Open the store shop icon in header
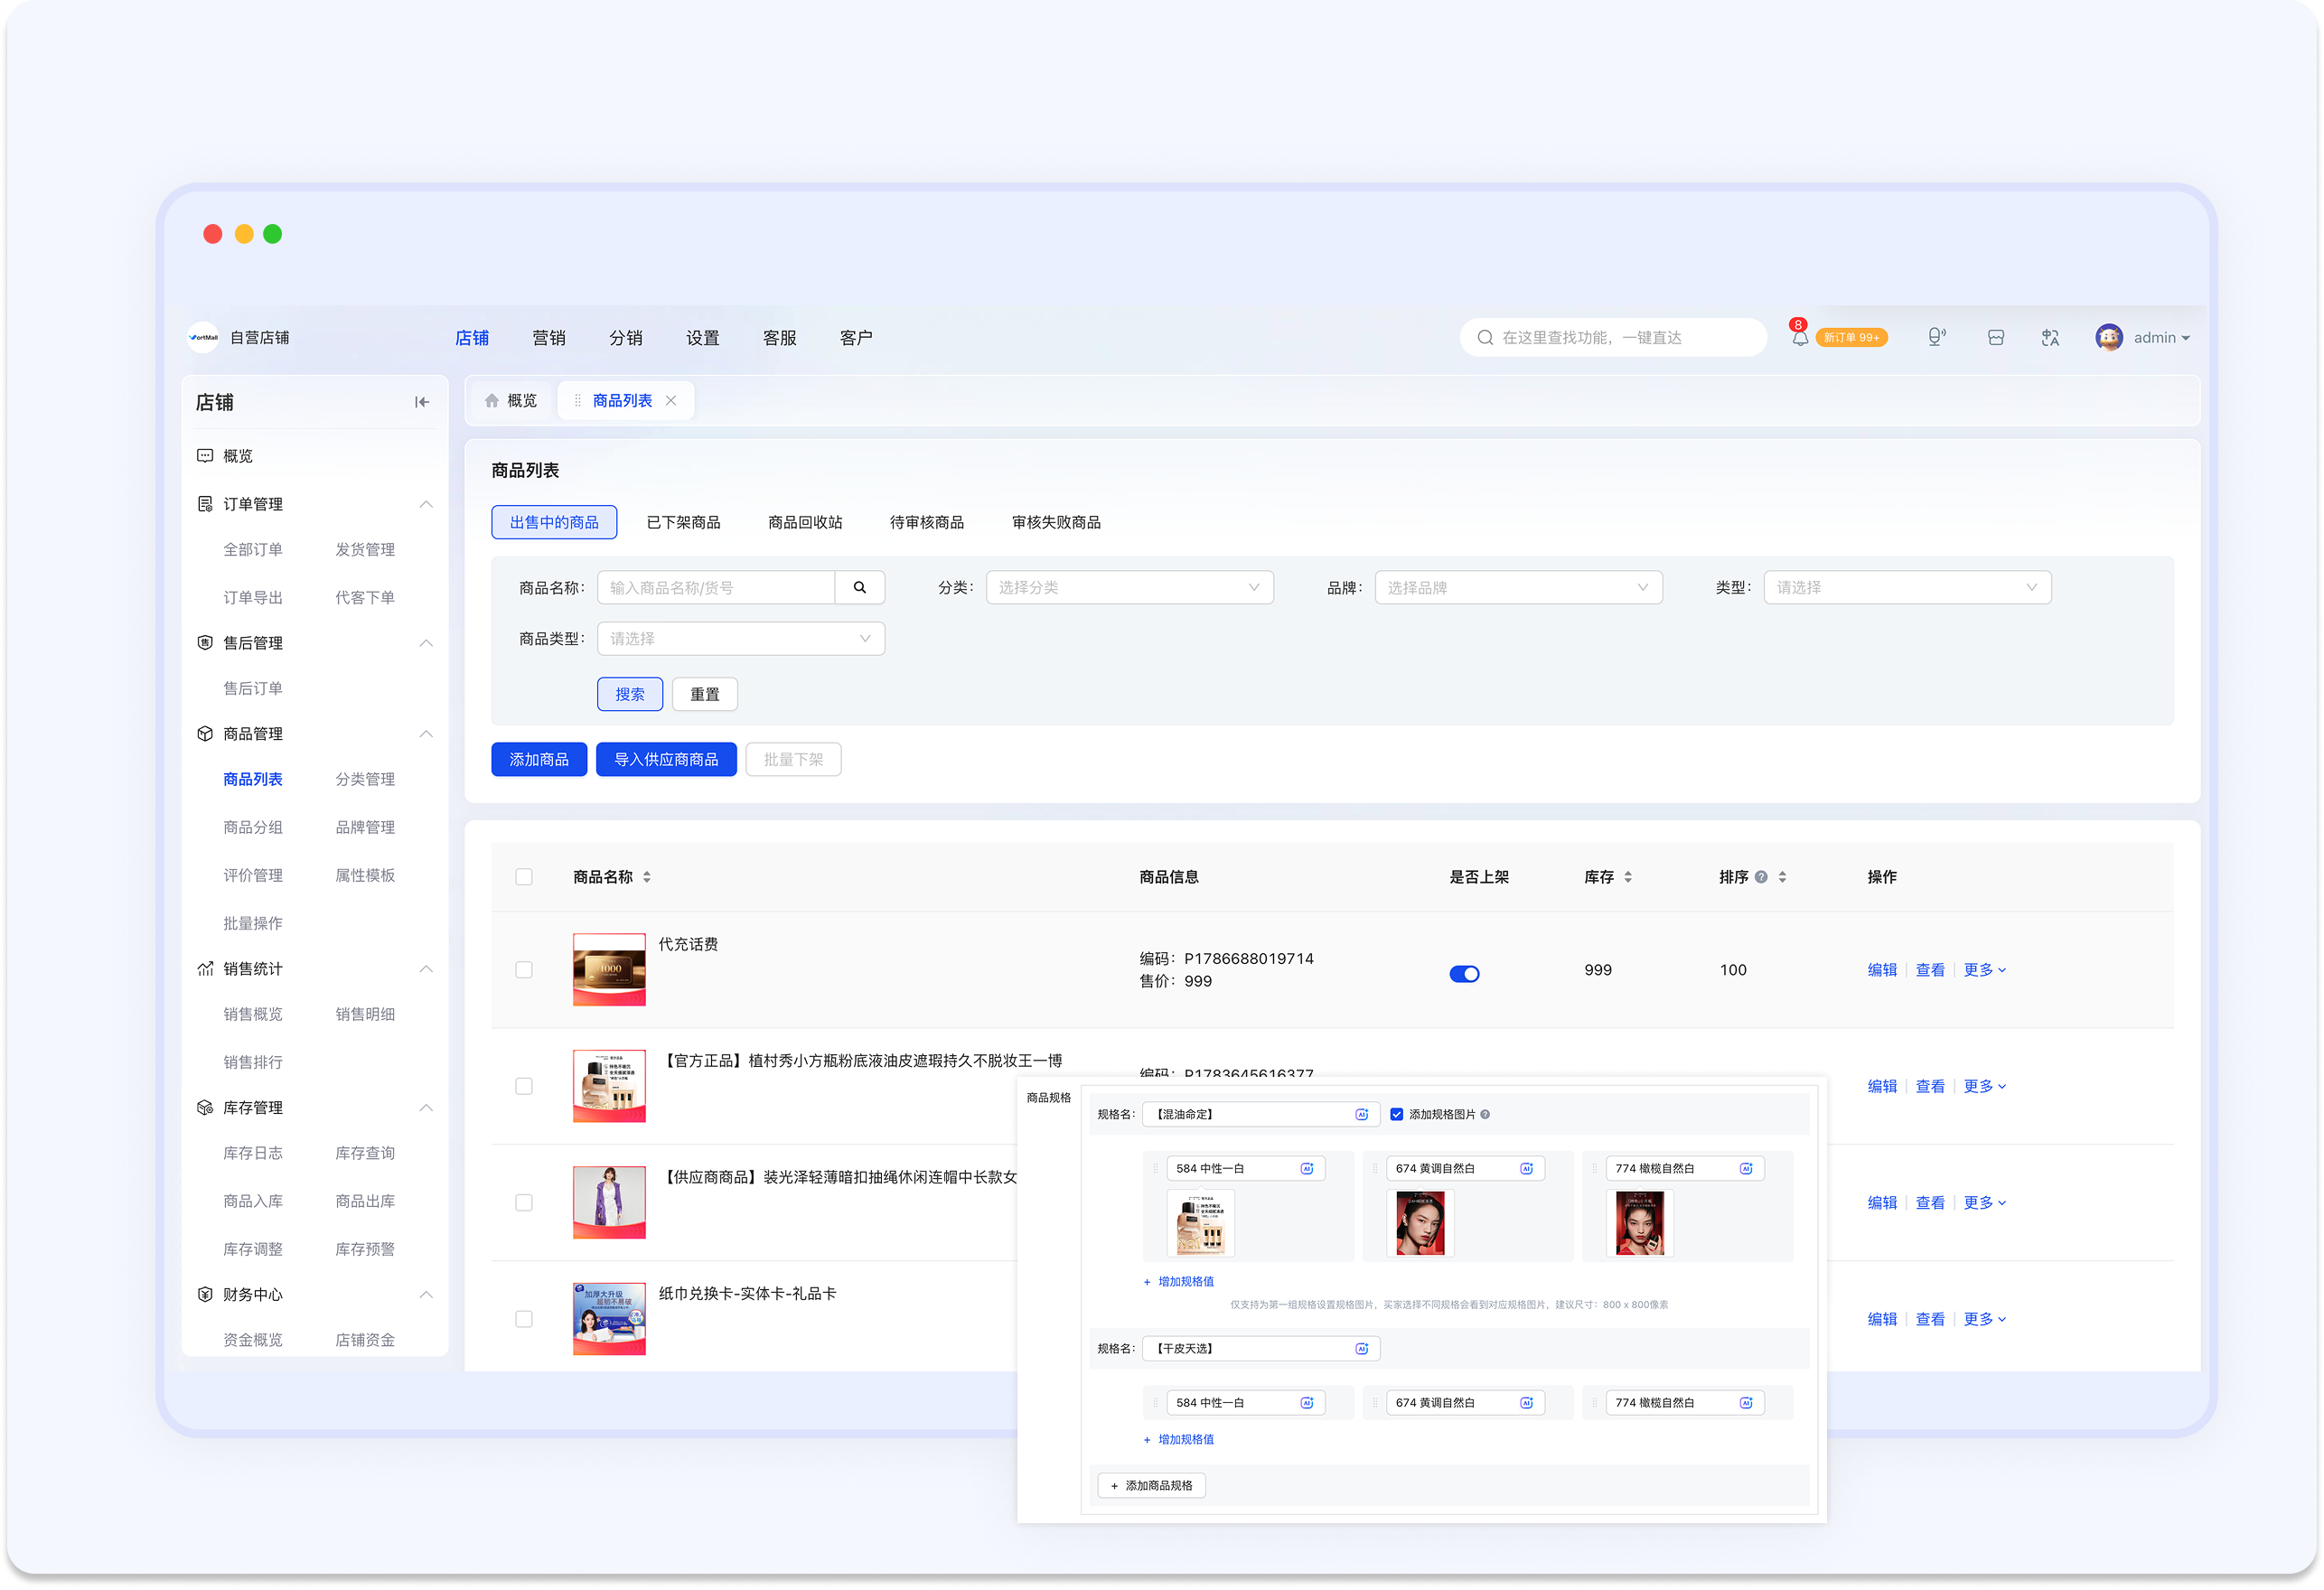The image size is (2324, 1590). pyautogui.click(x=1995, y=338)
